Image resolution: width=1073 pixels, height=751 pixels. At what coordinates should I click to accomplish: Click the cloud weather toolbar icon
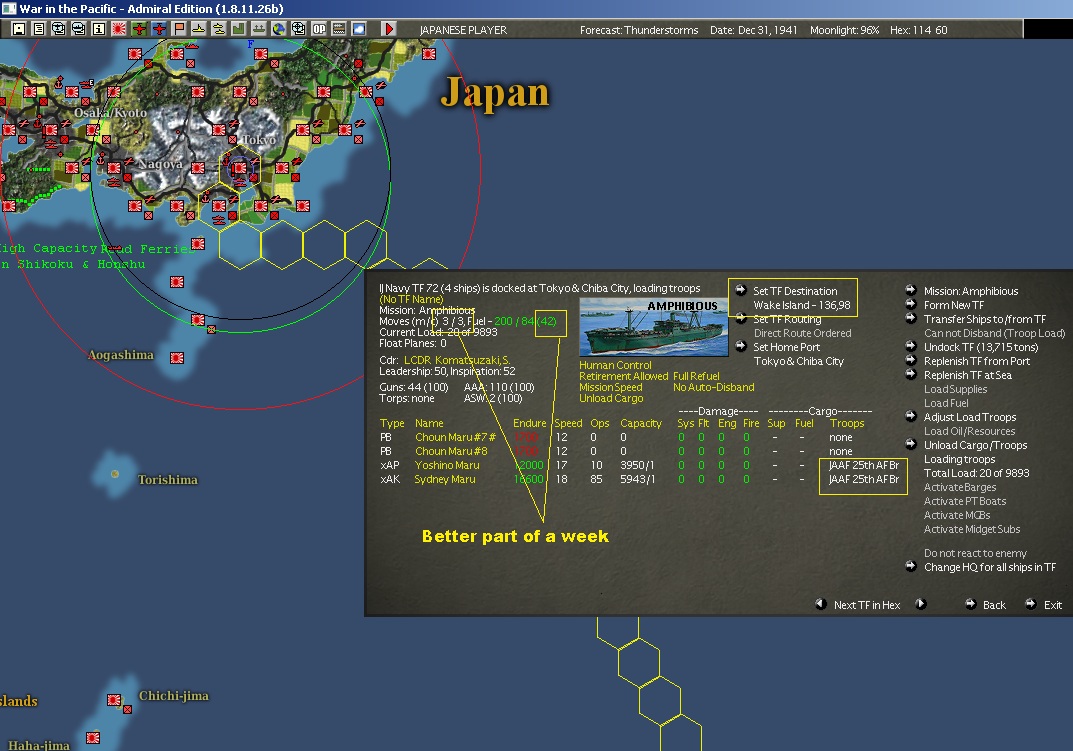click(x=359, y=29)
